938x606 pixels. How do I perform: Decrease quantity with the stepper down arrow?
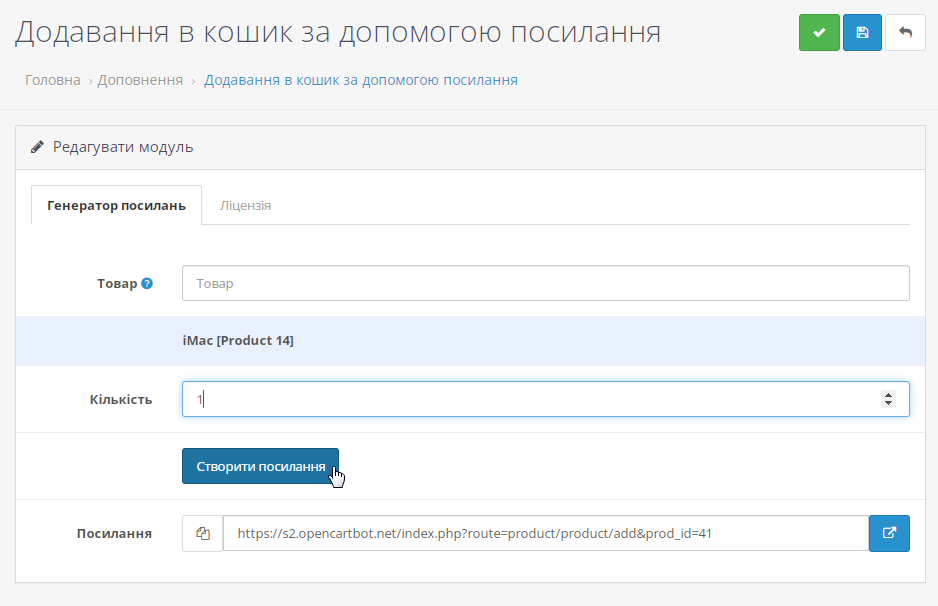pos(888,403)
